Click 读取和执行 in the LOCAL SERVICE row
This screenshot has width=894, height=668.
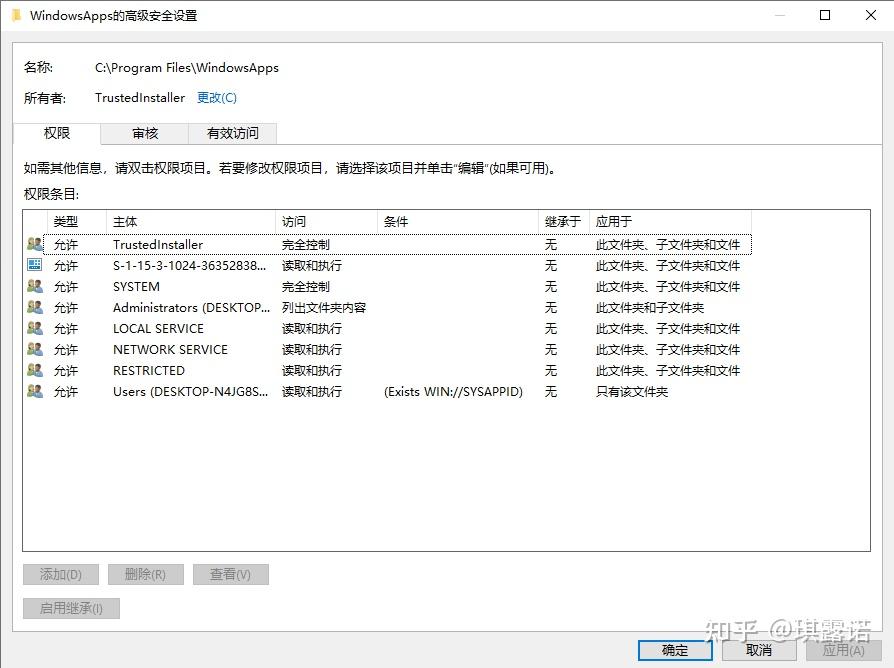click(x=312, y=329)
